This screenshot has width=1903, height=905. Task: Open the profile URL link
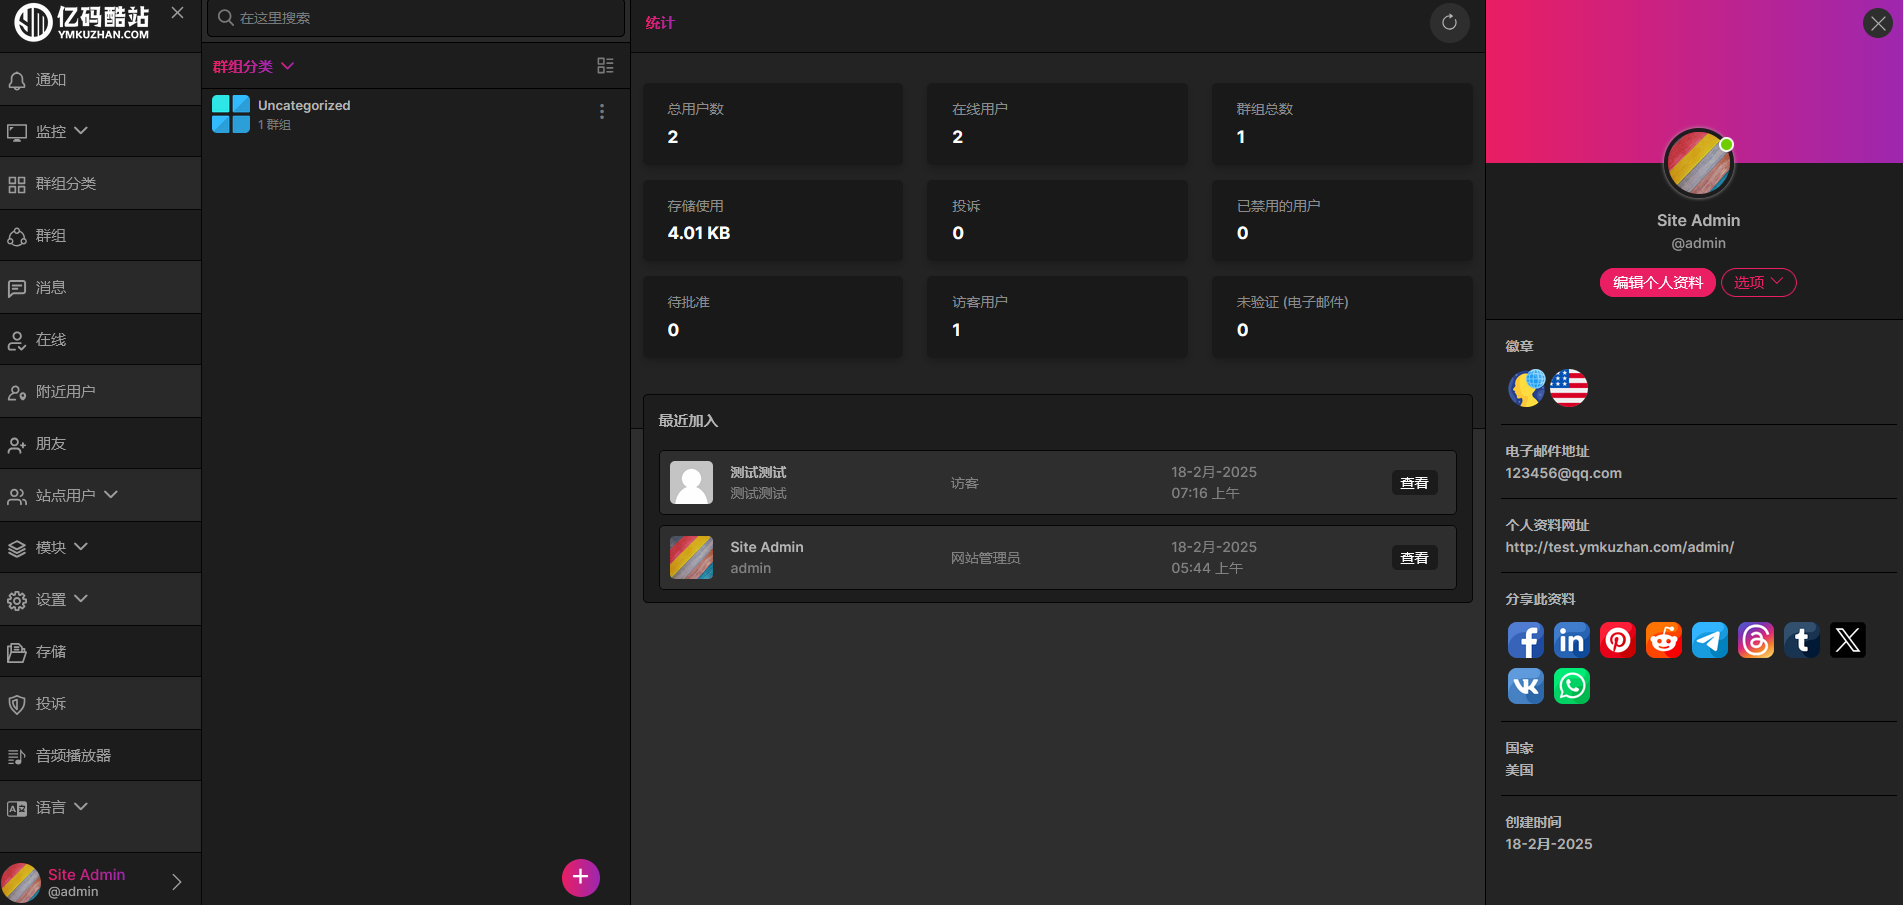(1619, 547)
